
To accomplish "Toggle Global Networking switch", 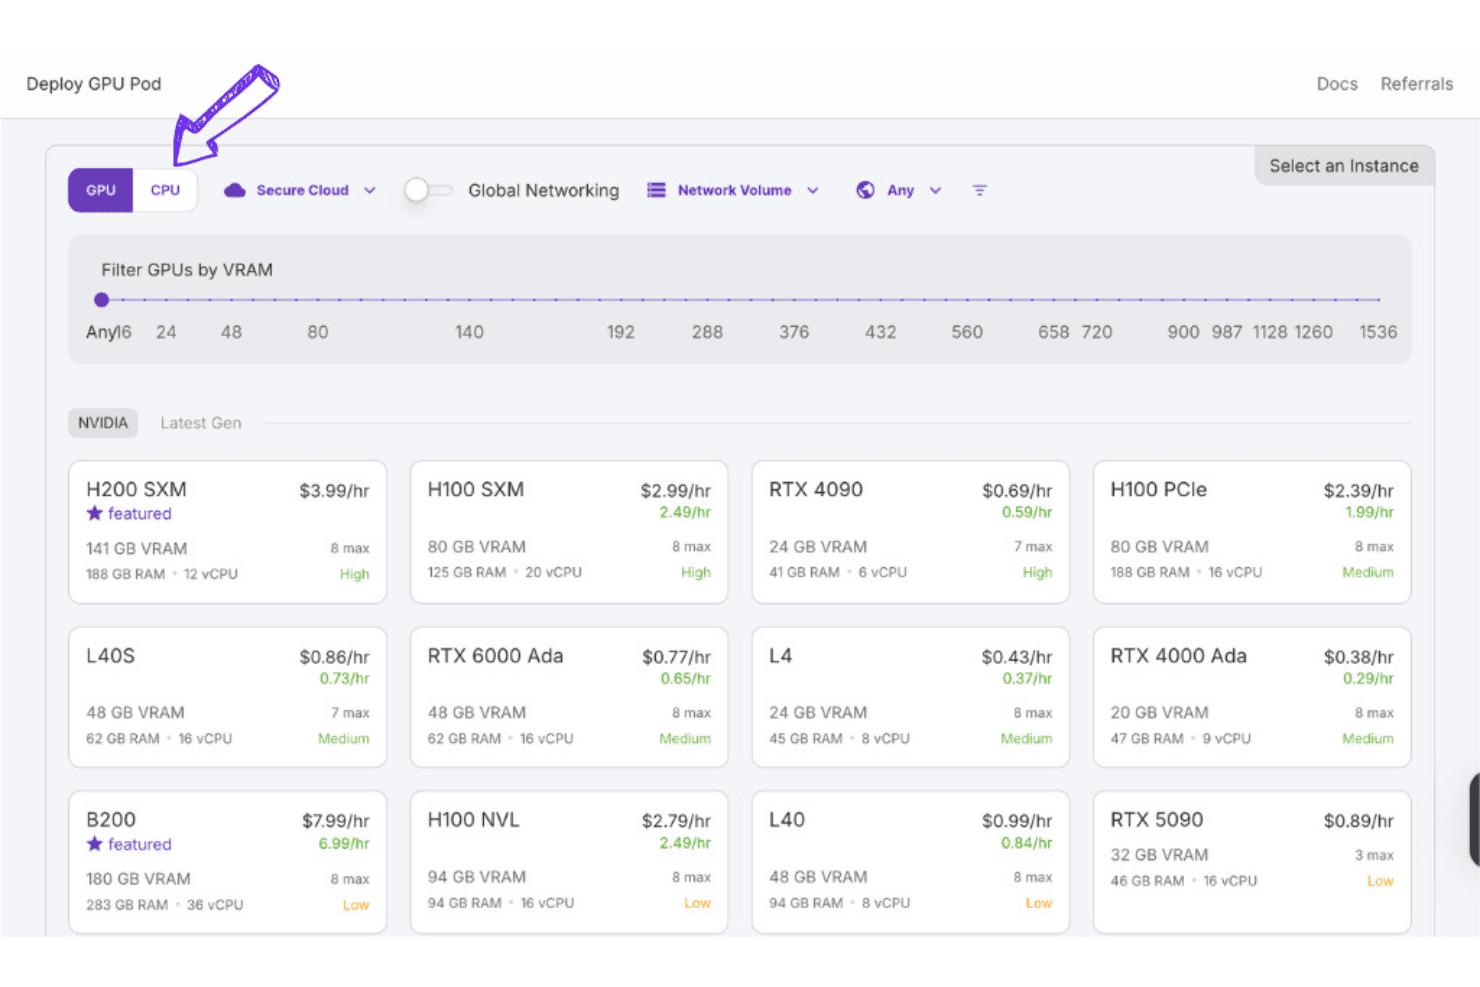I will point(428,190).
